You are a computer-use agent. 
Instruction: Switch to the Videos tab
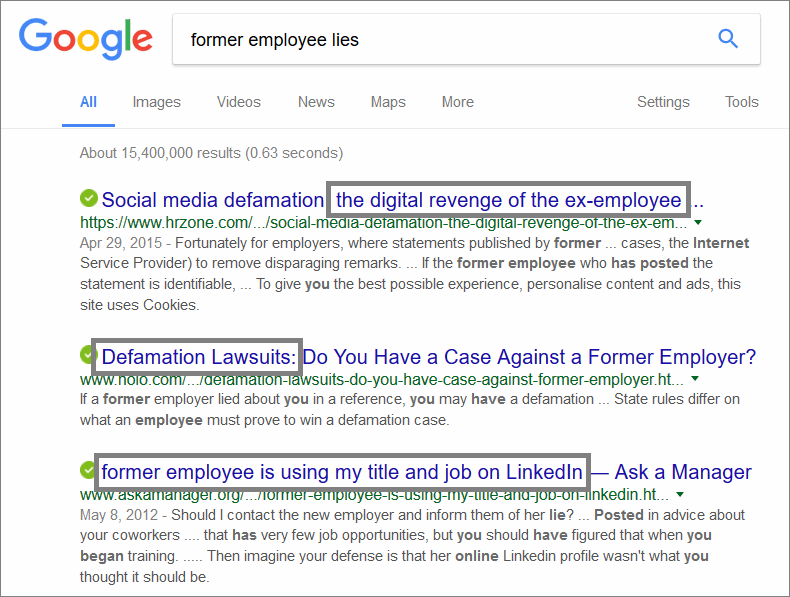239,102
